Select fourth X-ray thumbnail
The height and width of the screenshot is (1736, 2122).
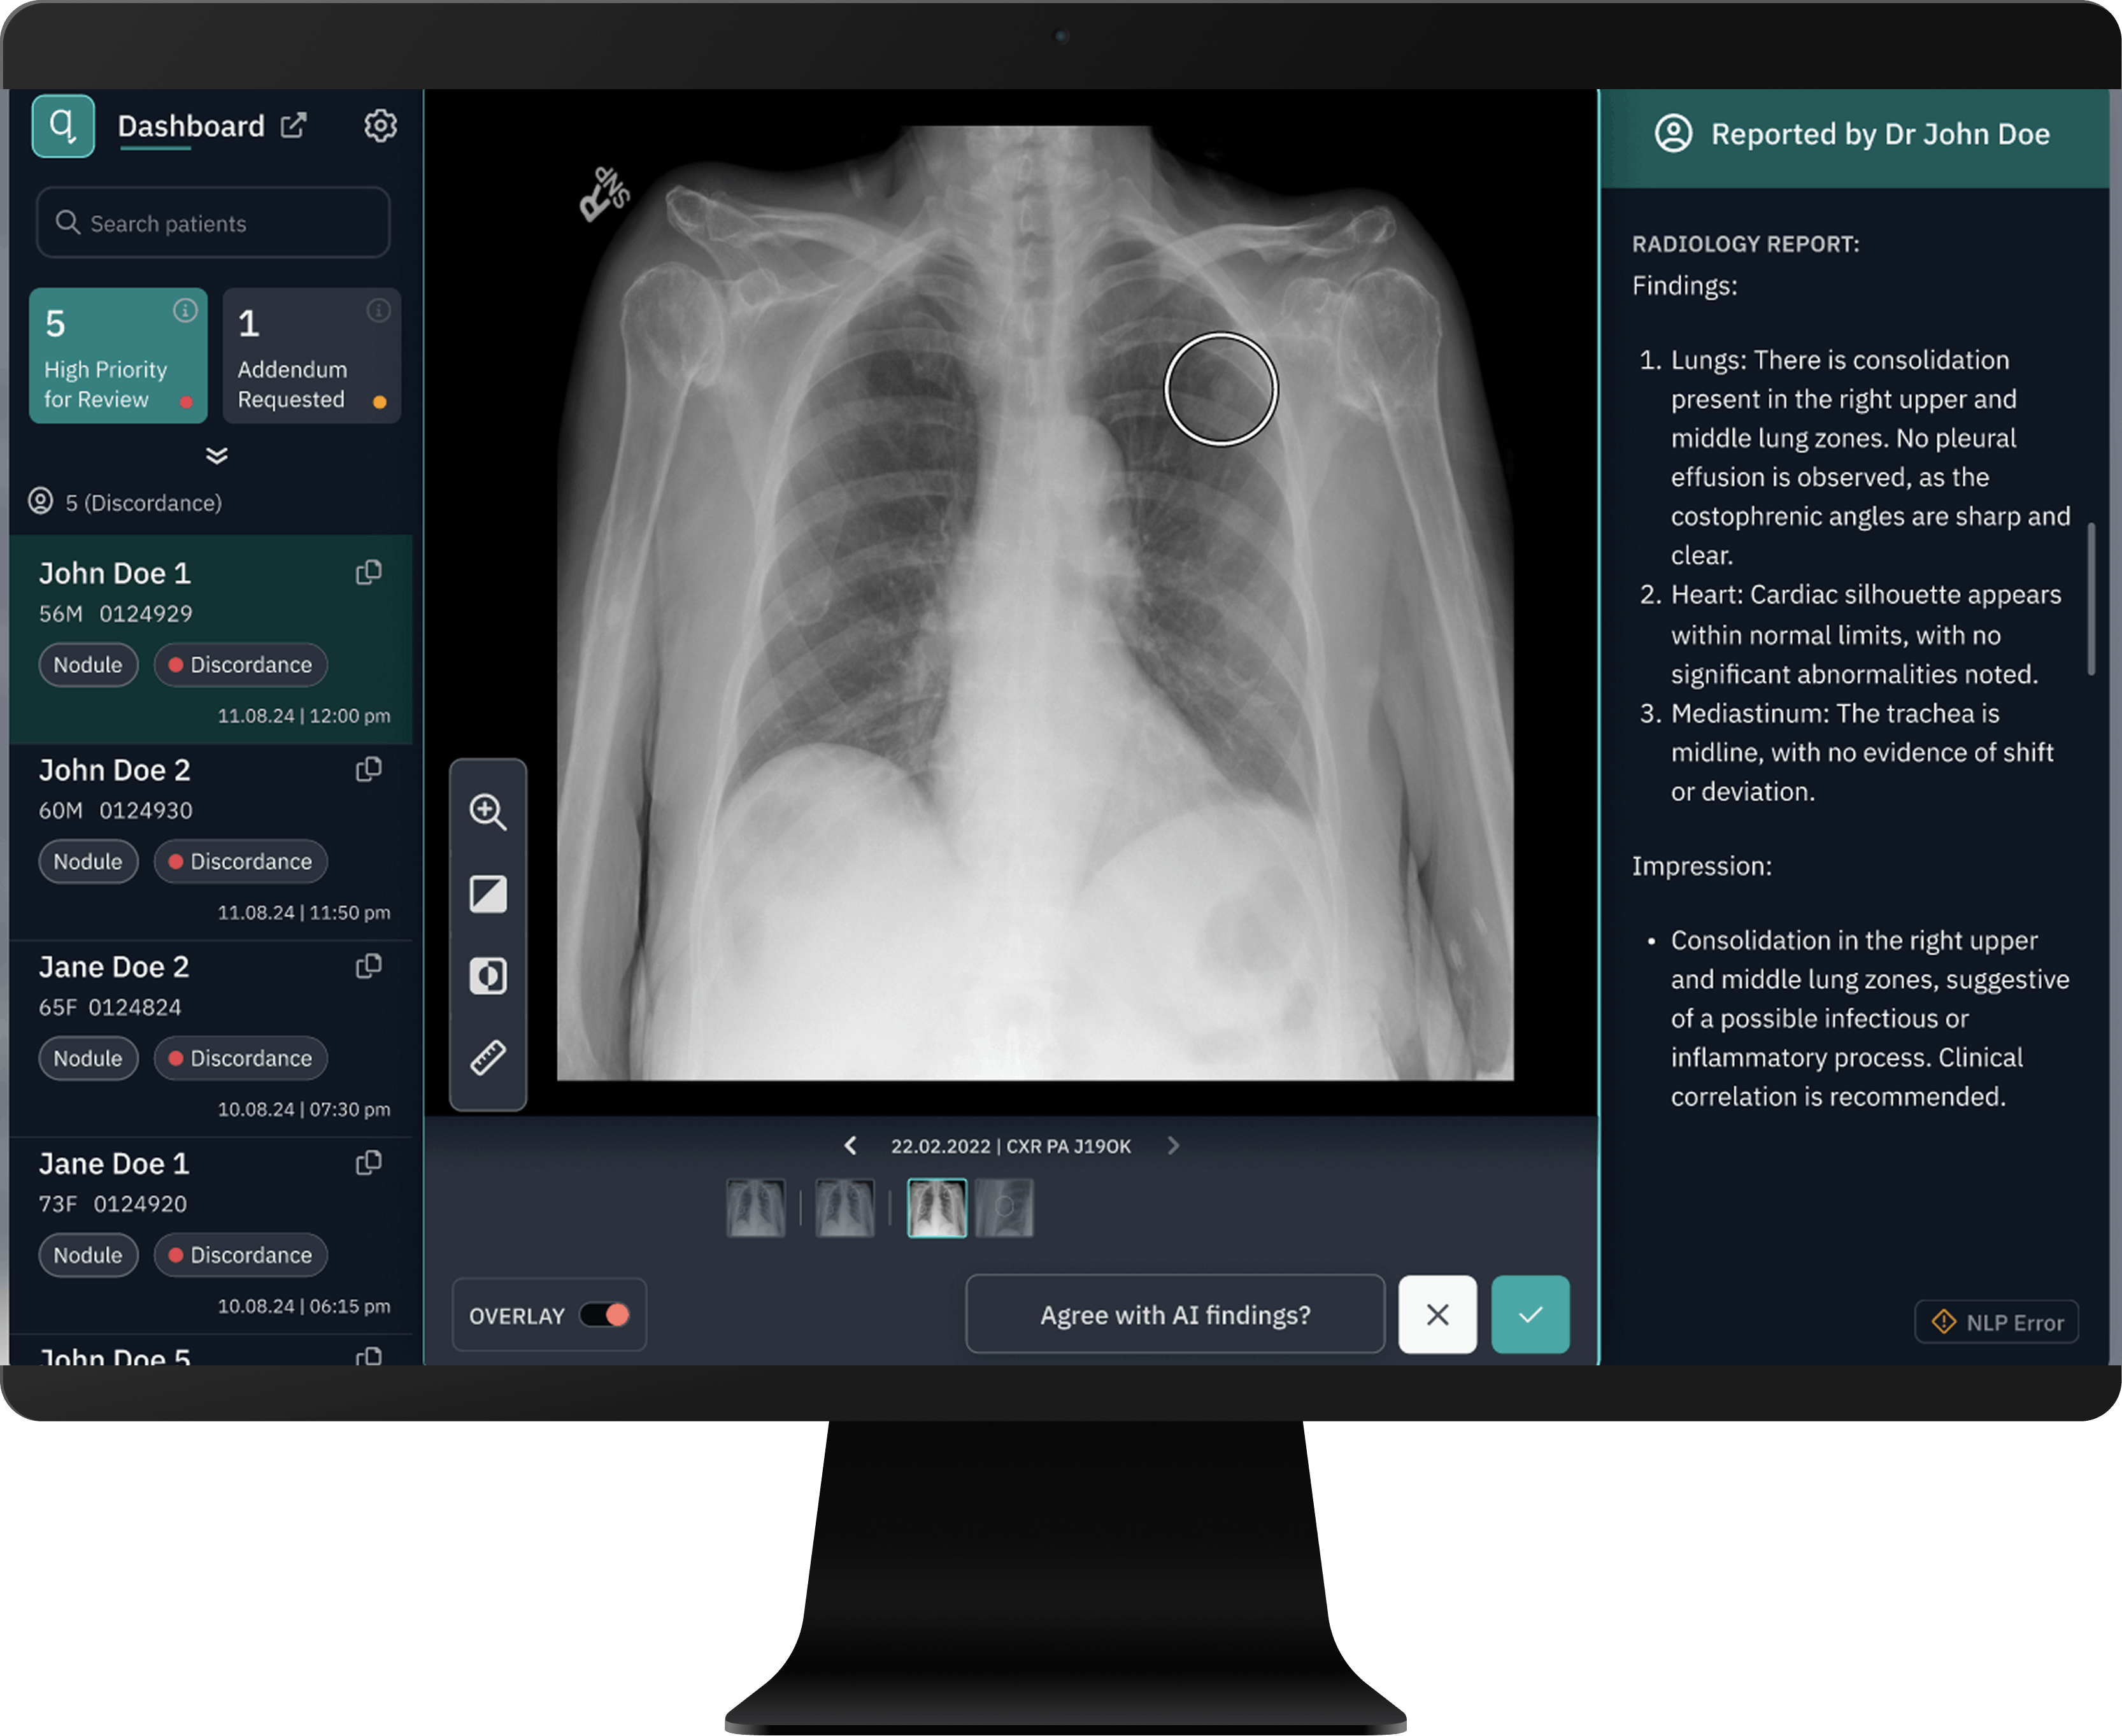pos(1004,1208)
